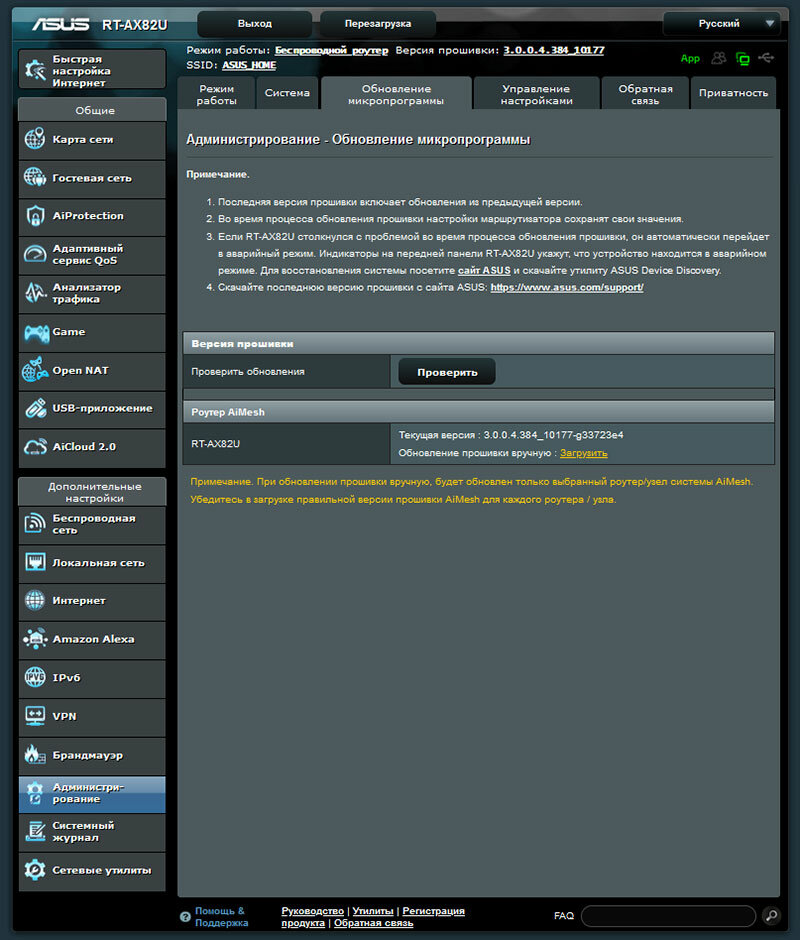Click the Беспроводной роутер mode link
800x940 pixels.
pos(331,50)
